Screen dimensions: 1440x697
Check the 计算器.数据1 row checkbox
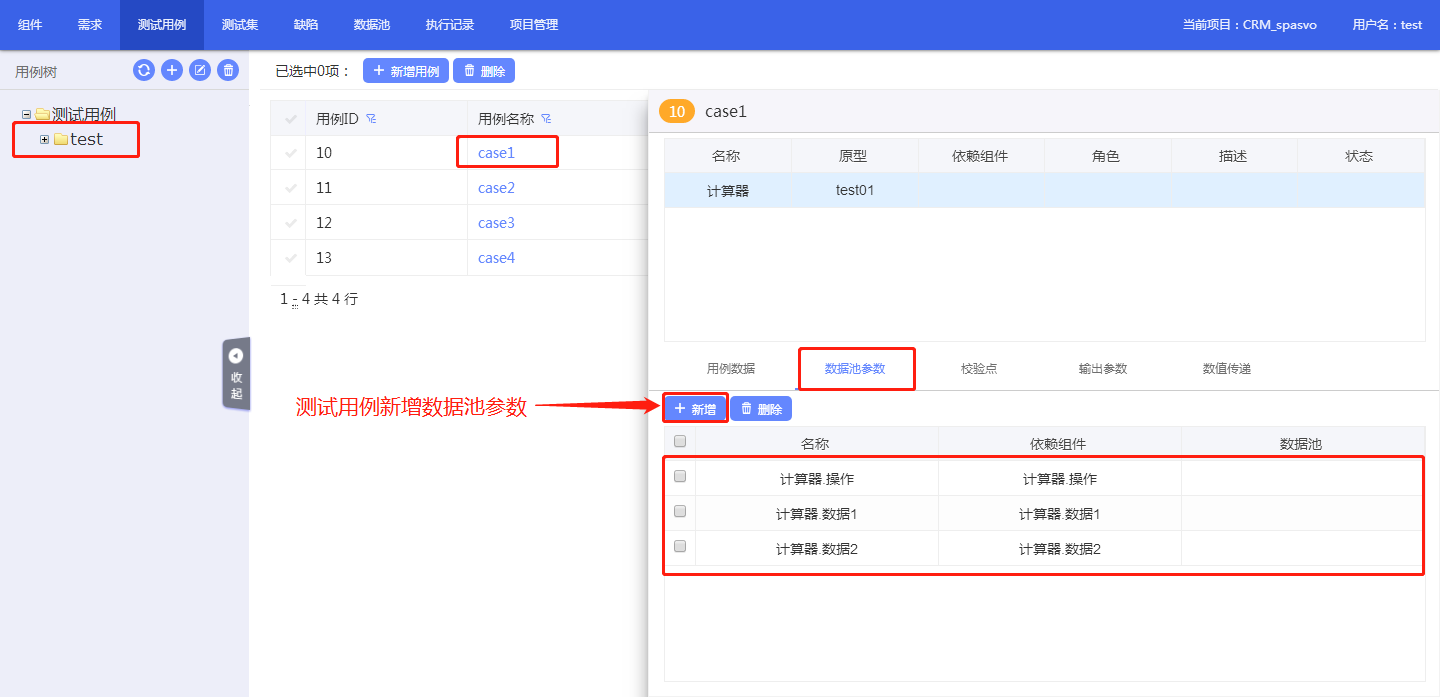click(x=680, y=511)
